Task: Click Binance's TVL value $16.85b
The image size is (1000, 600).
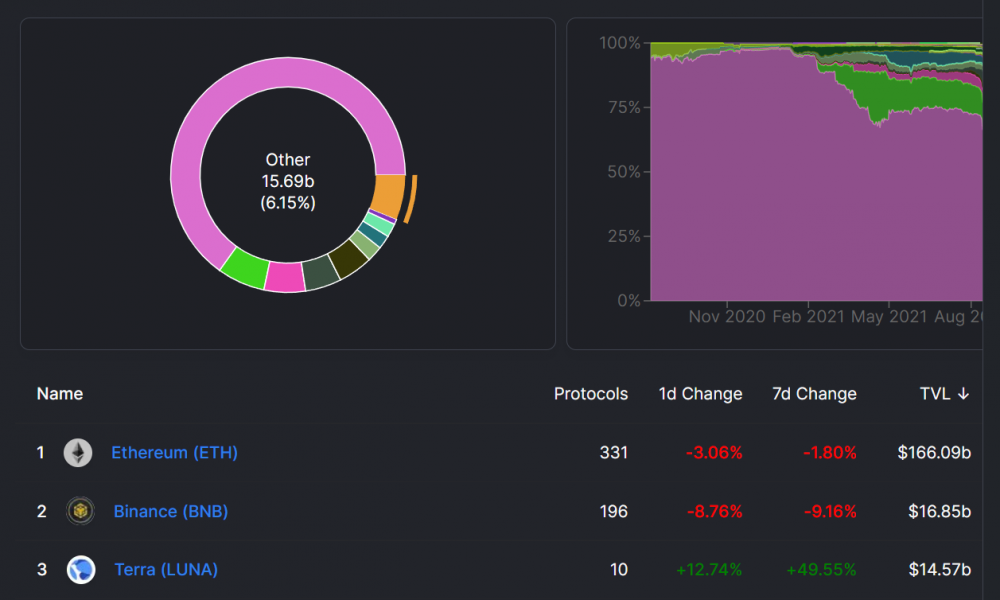Action: [x=939, y=511]
